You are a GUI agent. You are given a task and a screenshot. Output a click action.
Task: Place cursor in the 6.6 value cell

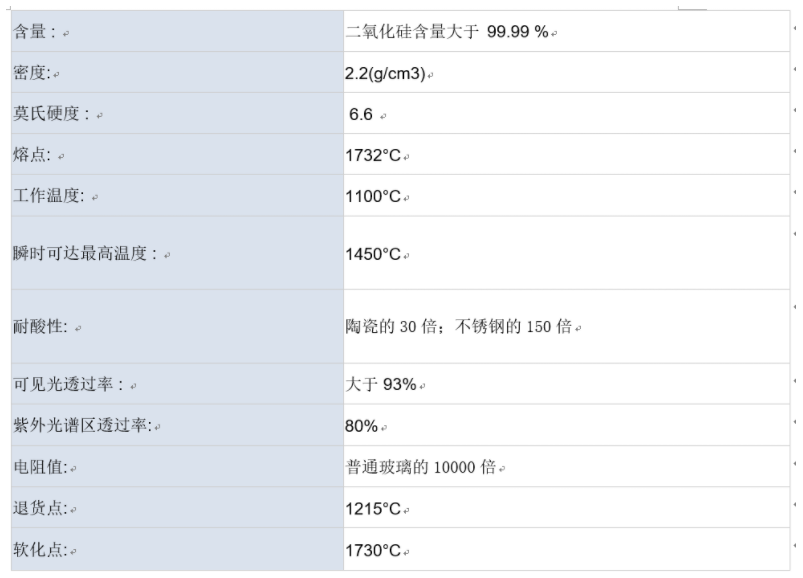coord(362,114)
